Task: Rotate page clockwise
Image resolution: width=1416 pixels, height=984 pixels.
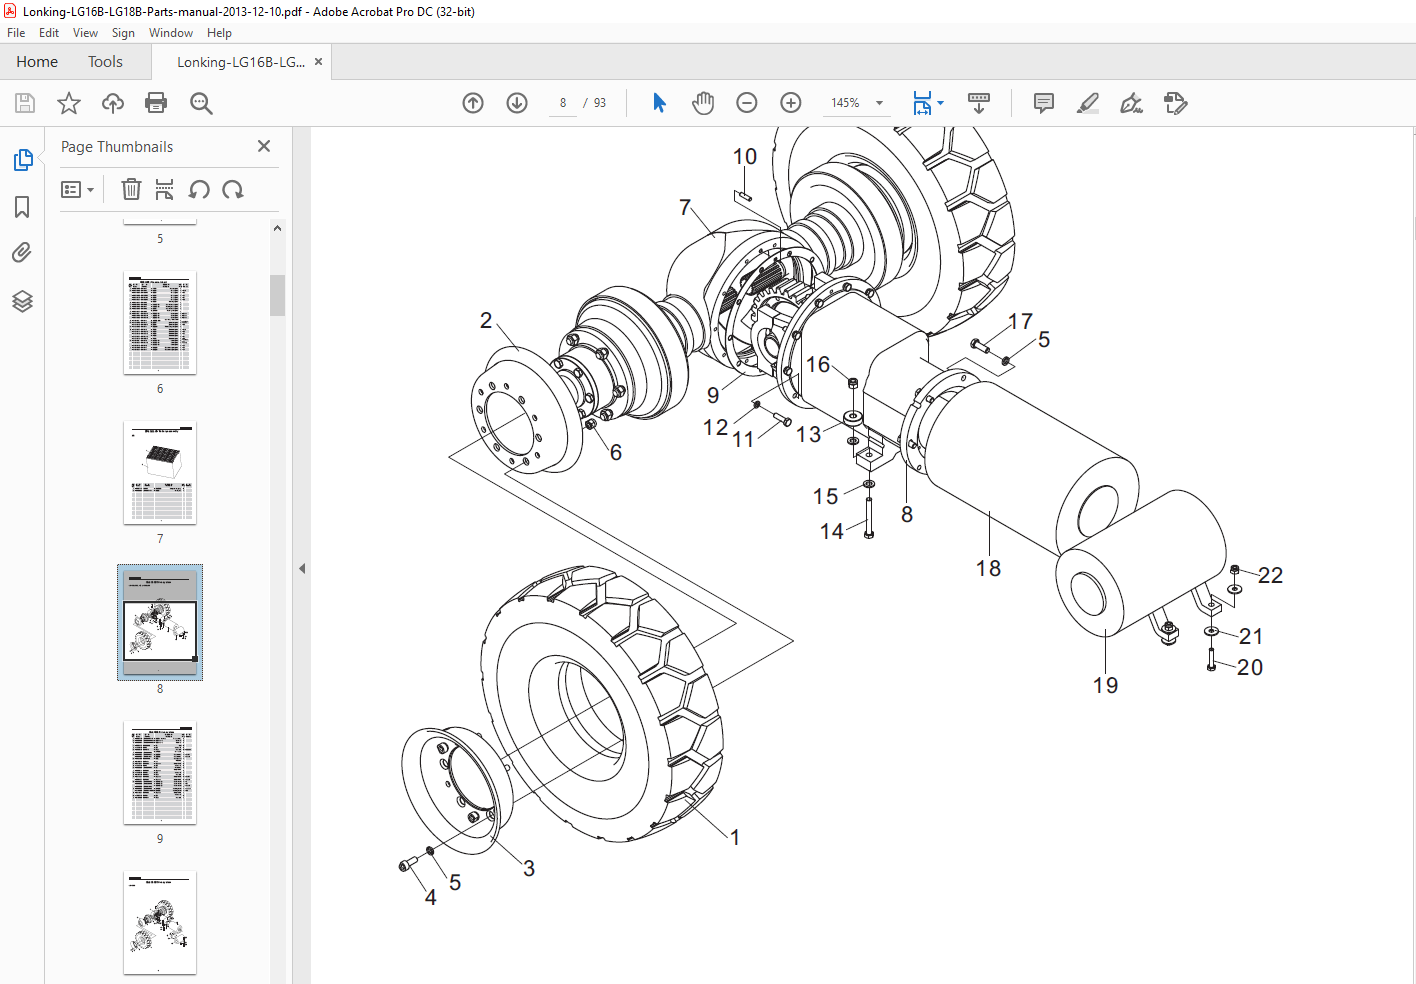Action: pos(233,189)
